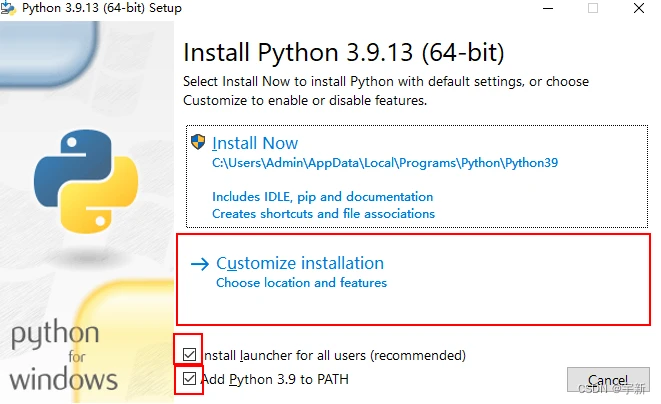Click the "Add Python 3.9 to PATH" label

tap(275, 380)
